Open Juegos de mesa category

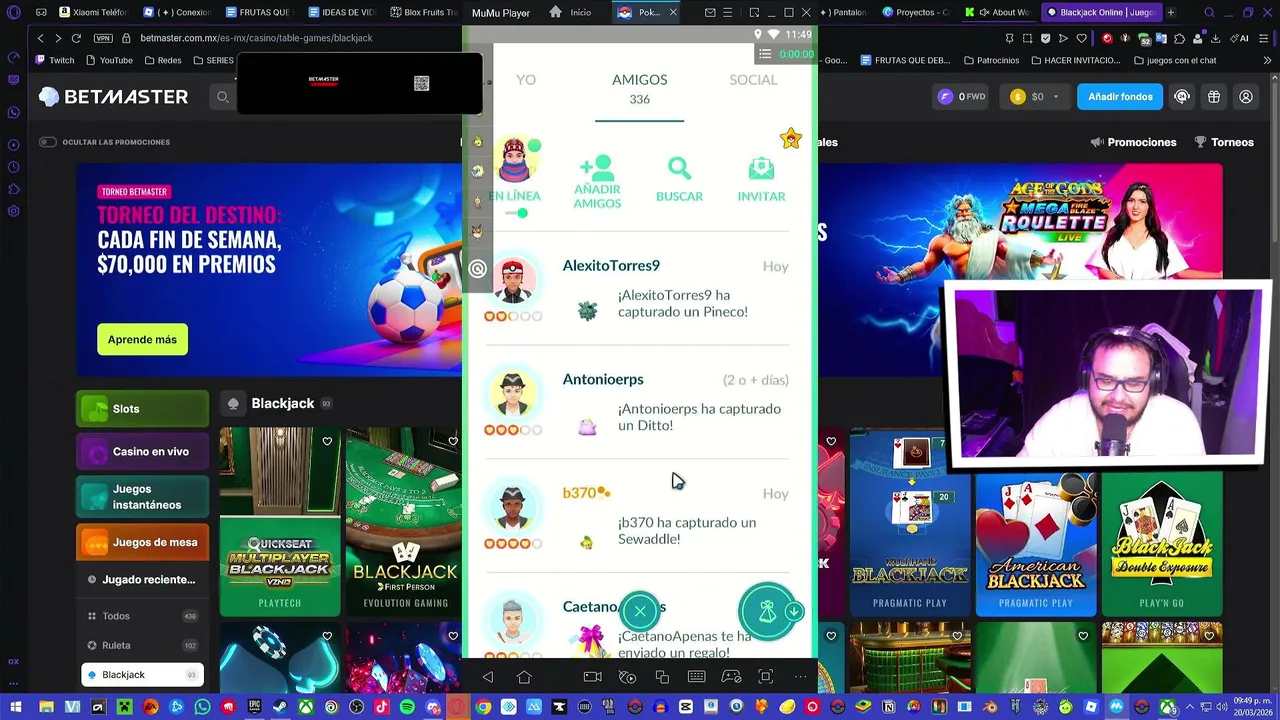[142, 543]
